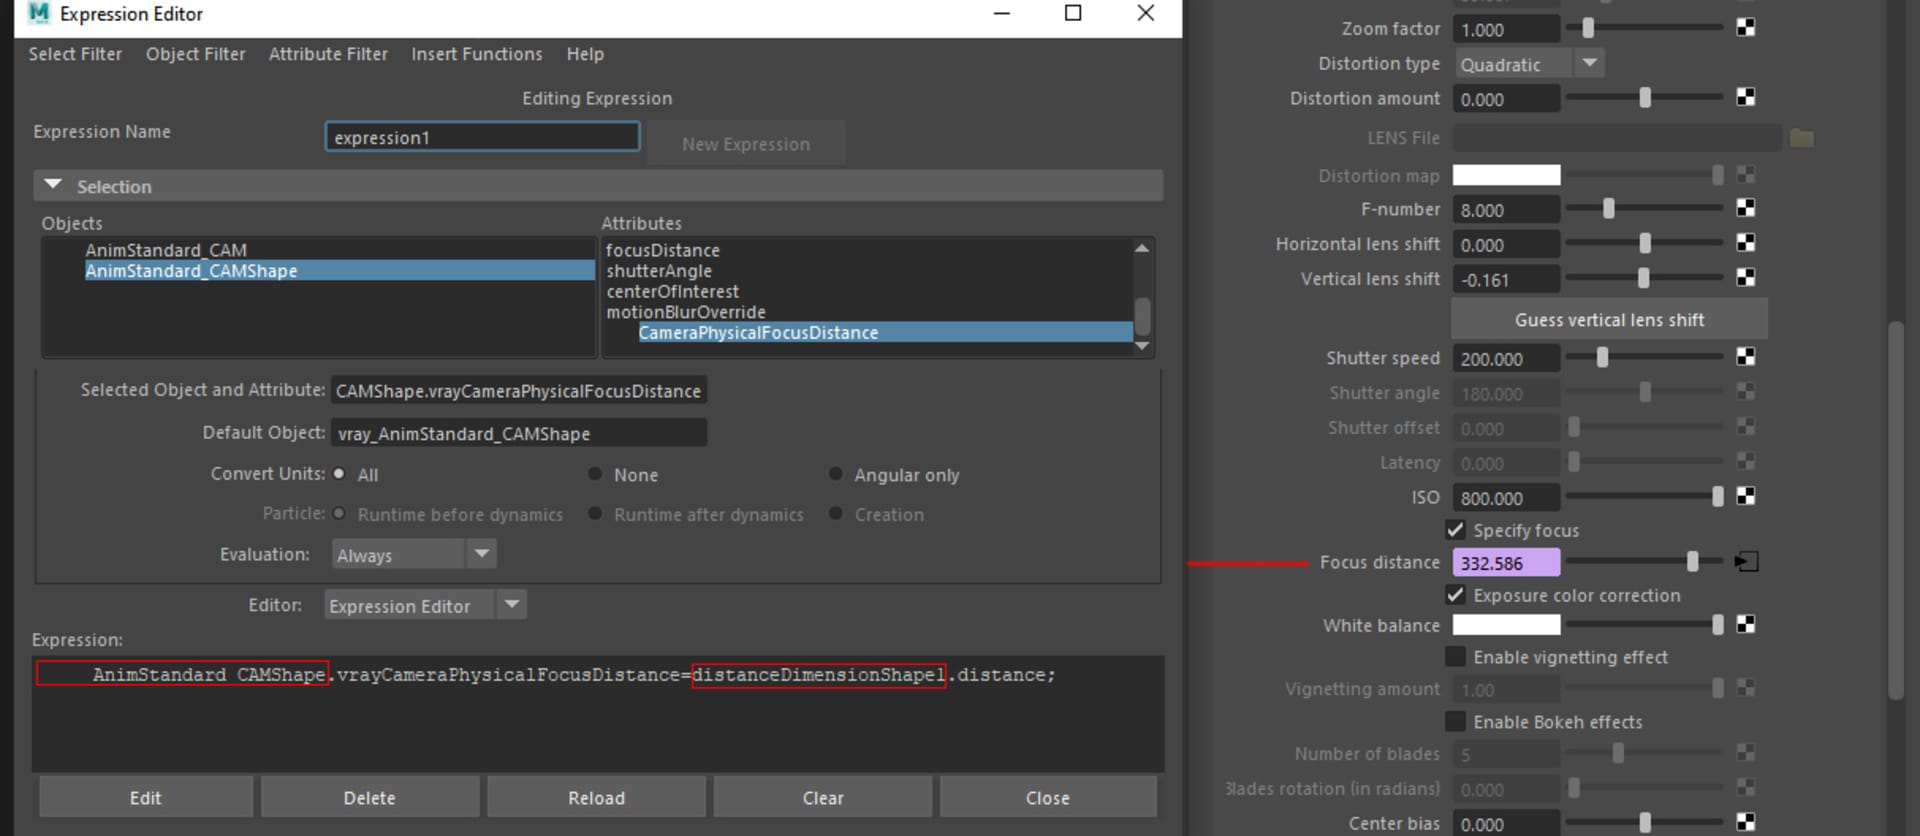The image size is (1920, 836).
Task: Click the White balance color swatch
Action: click(x=1506, y=624)
